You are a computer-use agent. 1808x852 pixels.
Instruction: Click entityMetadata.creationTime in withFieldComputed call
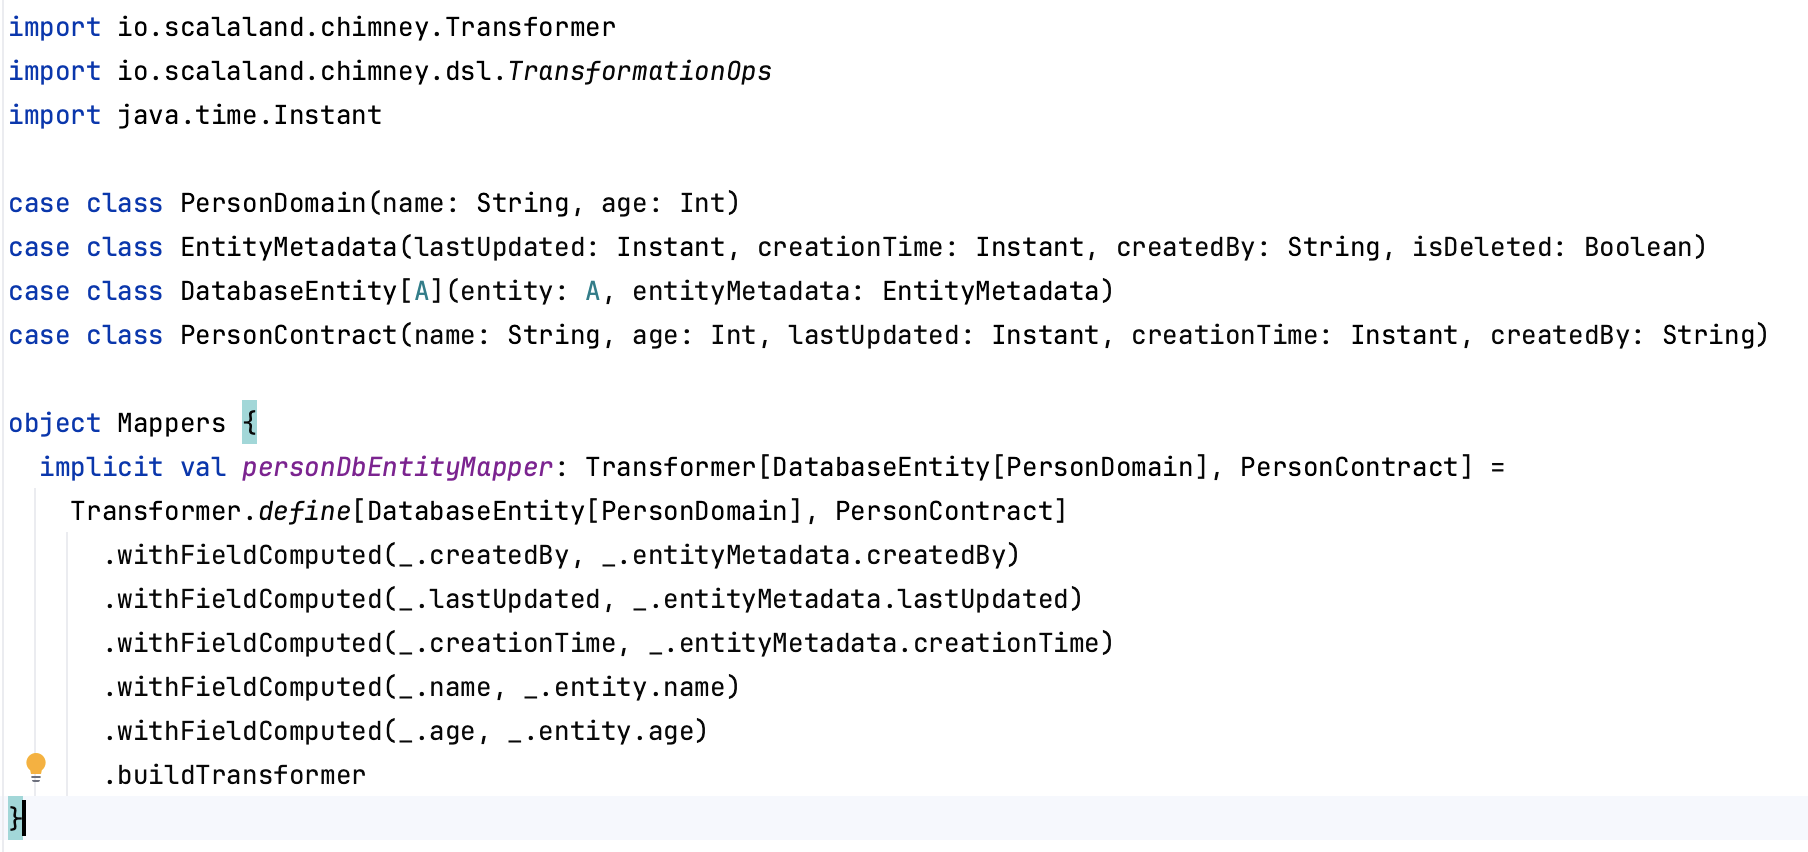coord(888,643)
